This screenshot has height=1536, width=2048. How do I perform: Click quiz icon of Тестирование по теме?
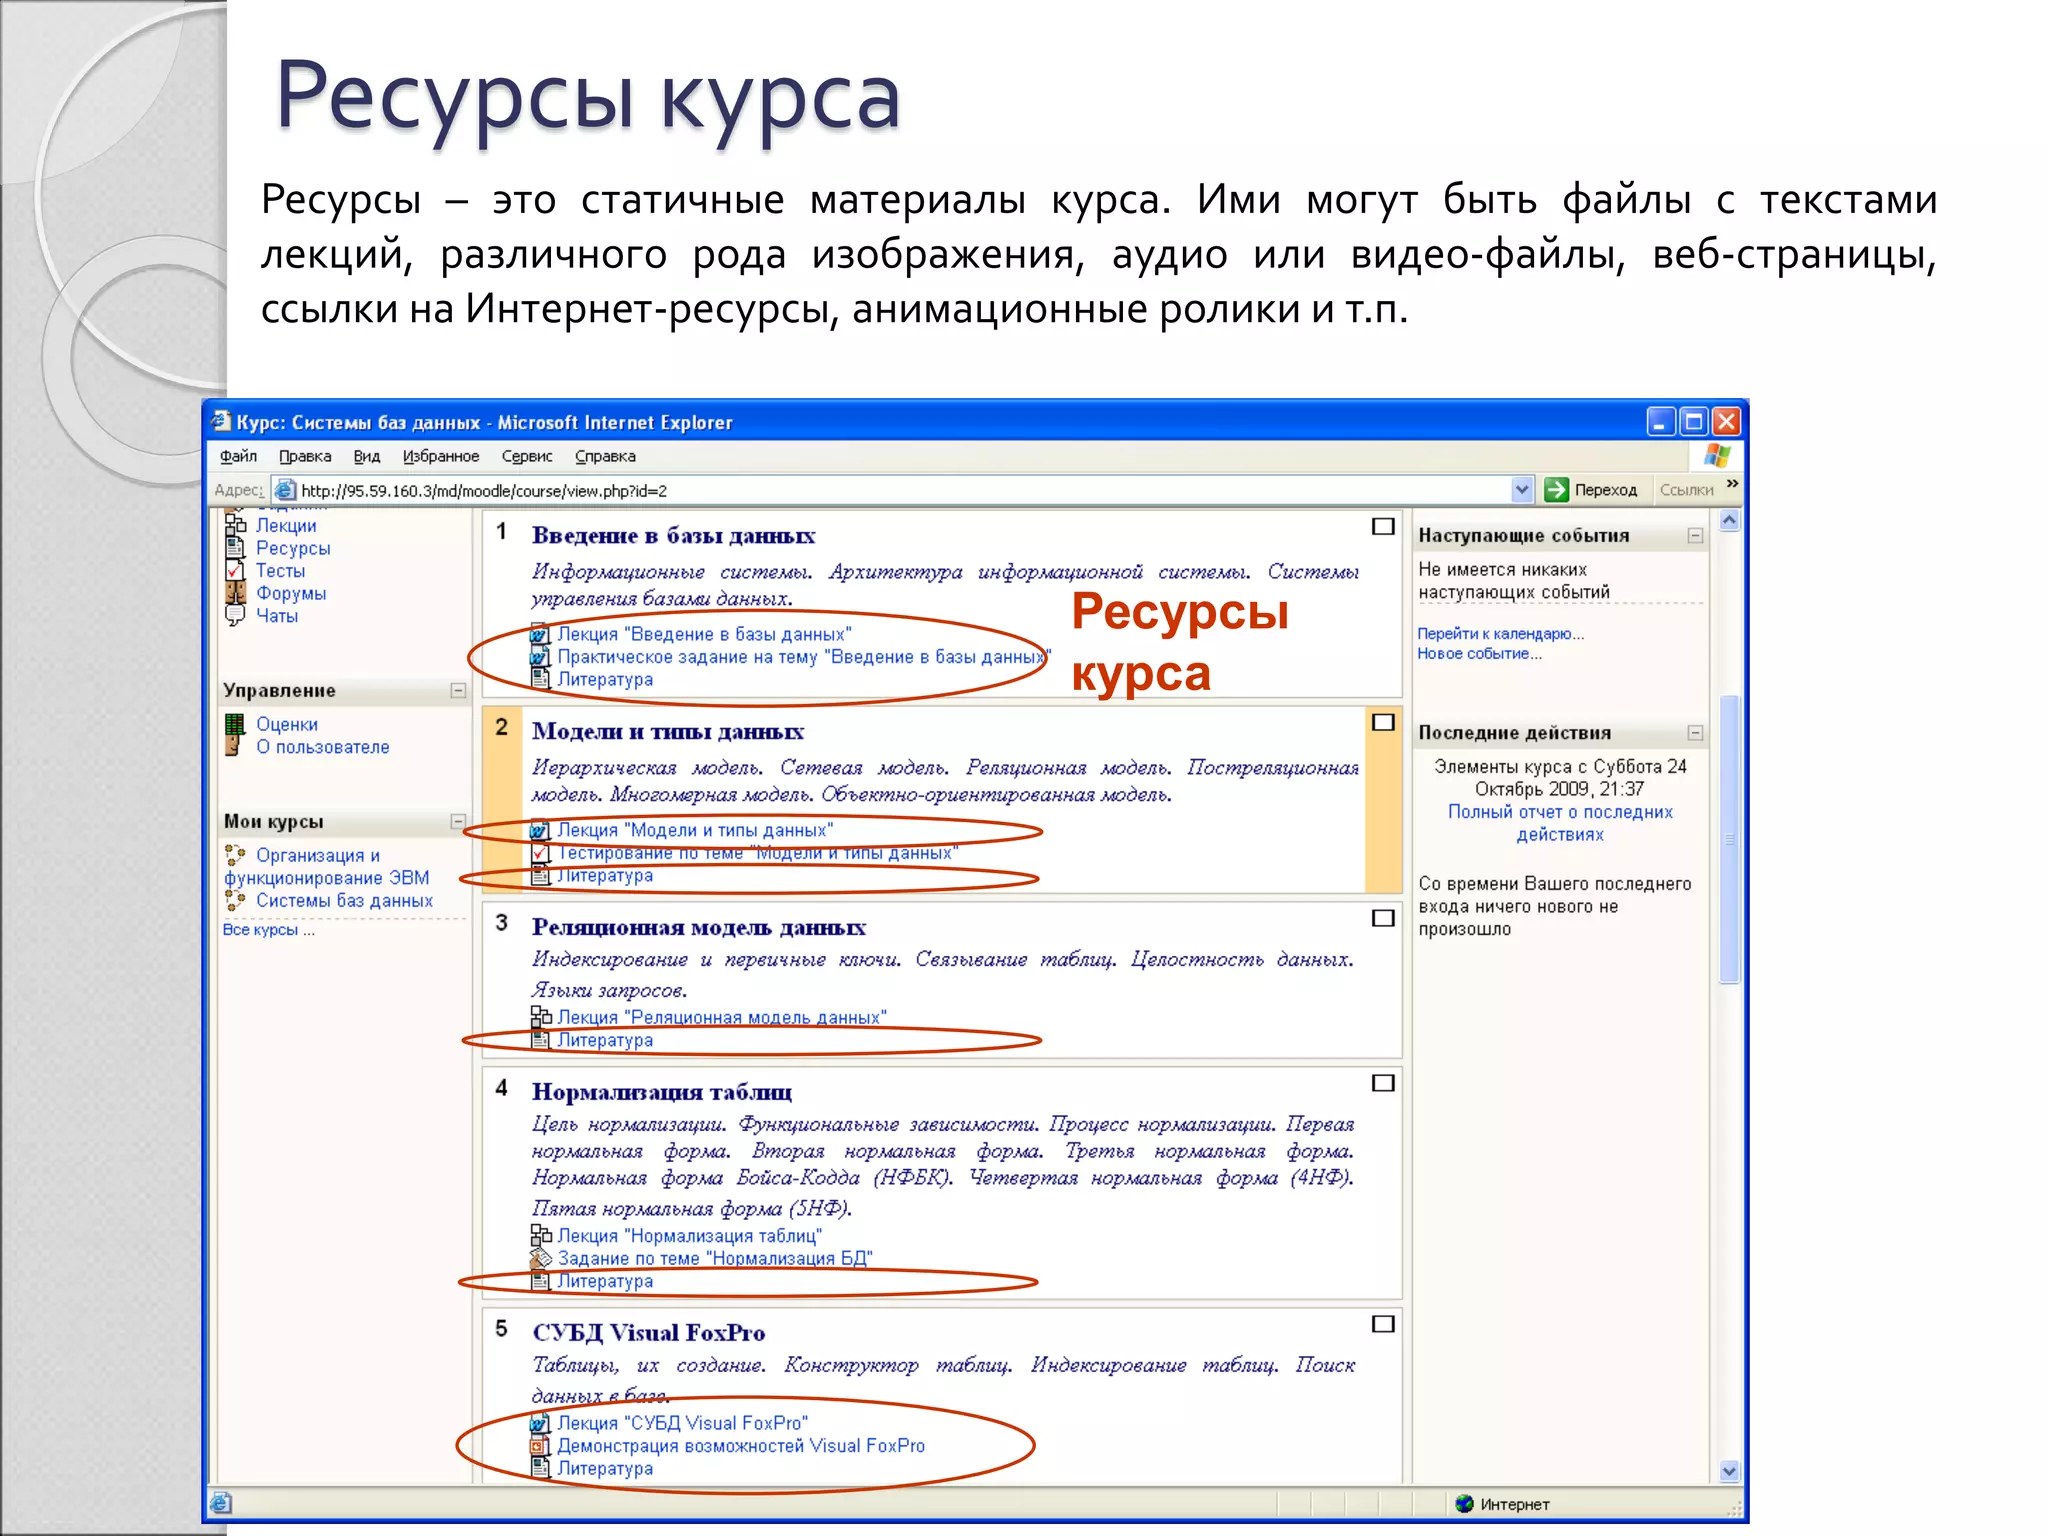540,853
